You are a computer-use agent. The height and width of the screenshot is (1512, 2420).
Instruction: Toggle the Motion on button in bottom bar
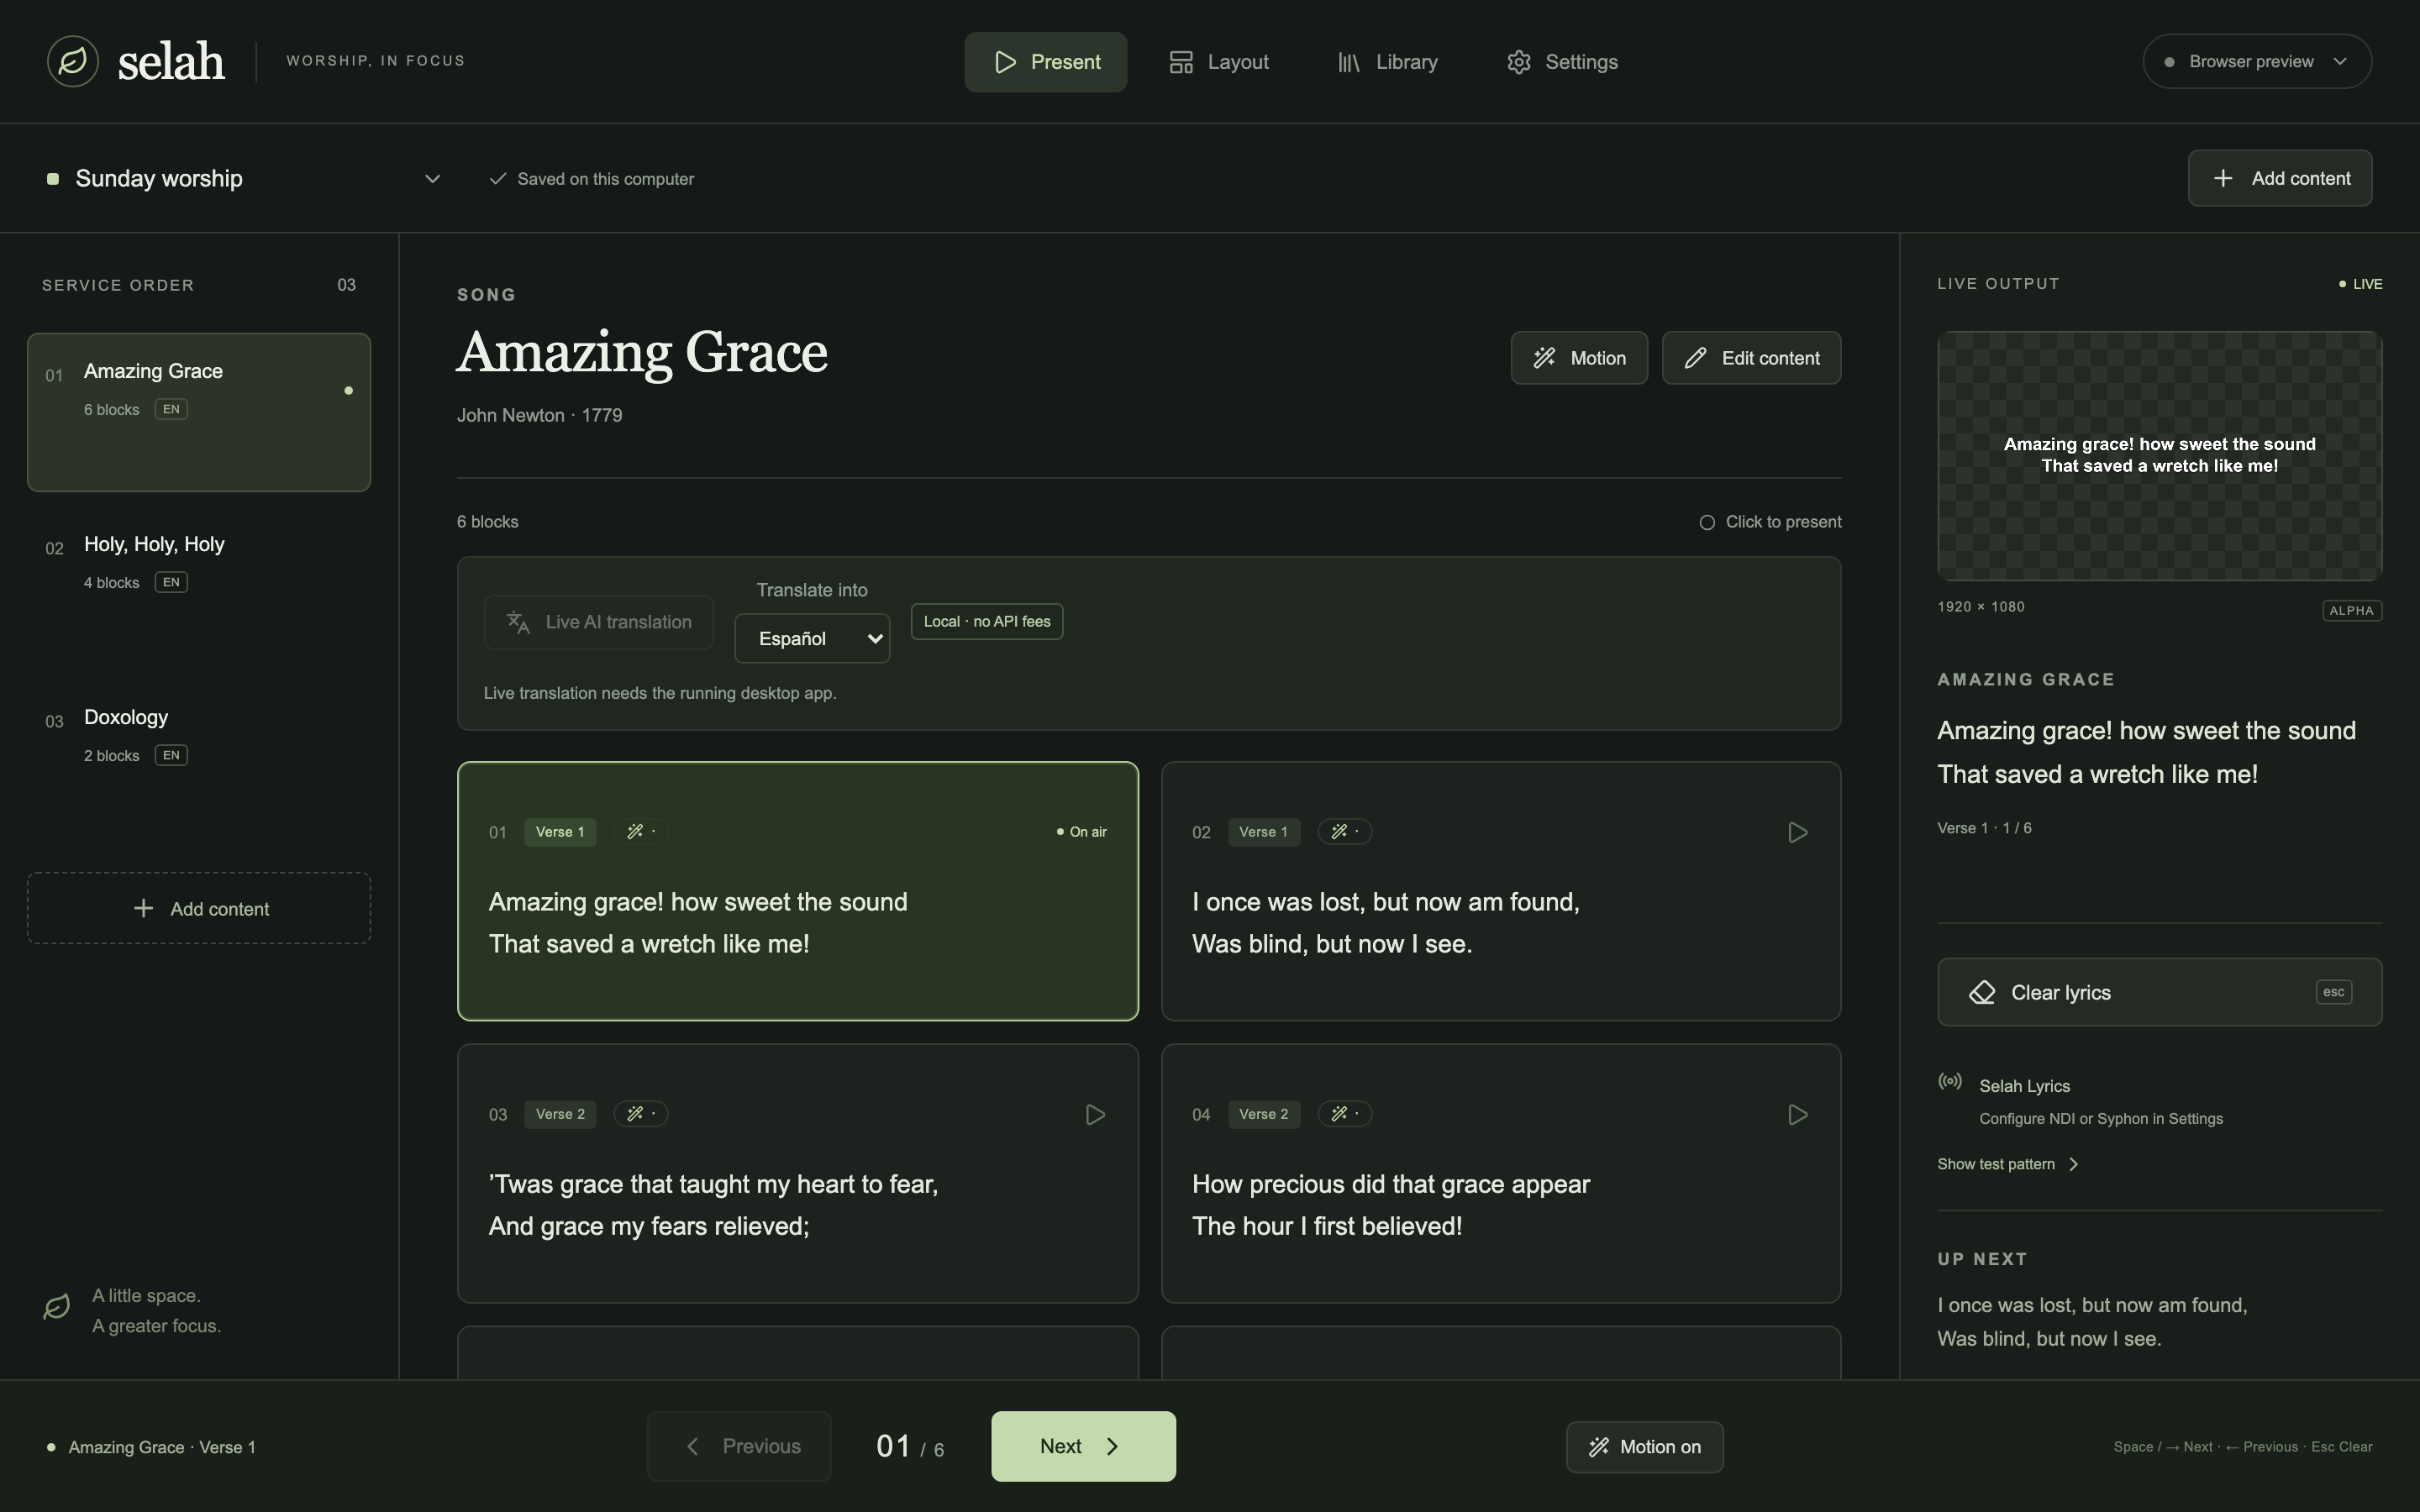click(1644, 1447)
